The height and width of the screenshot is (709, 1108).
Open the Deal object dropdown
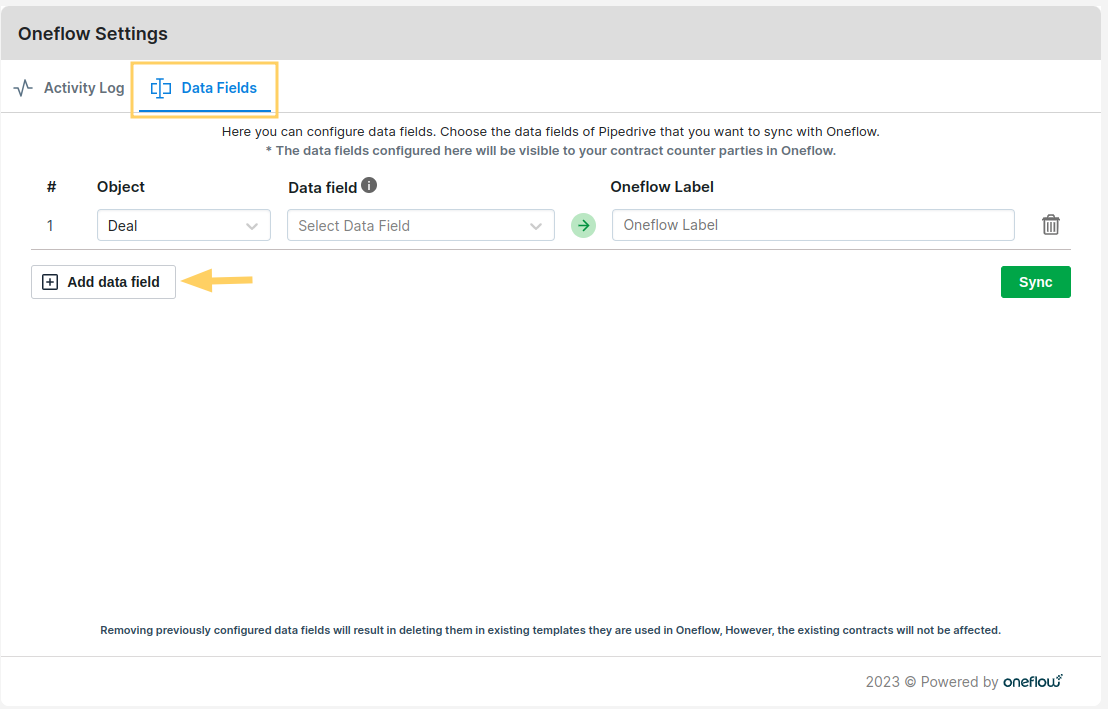pos(184,225)
